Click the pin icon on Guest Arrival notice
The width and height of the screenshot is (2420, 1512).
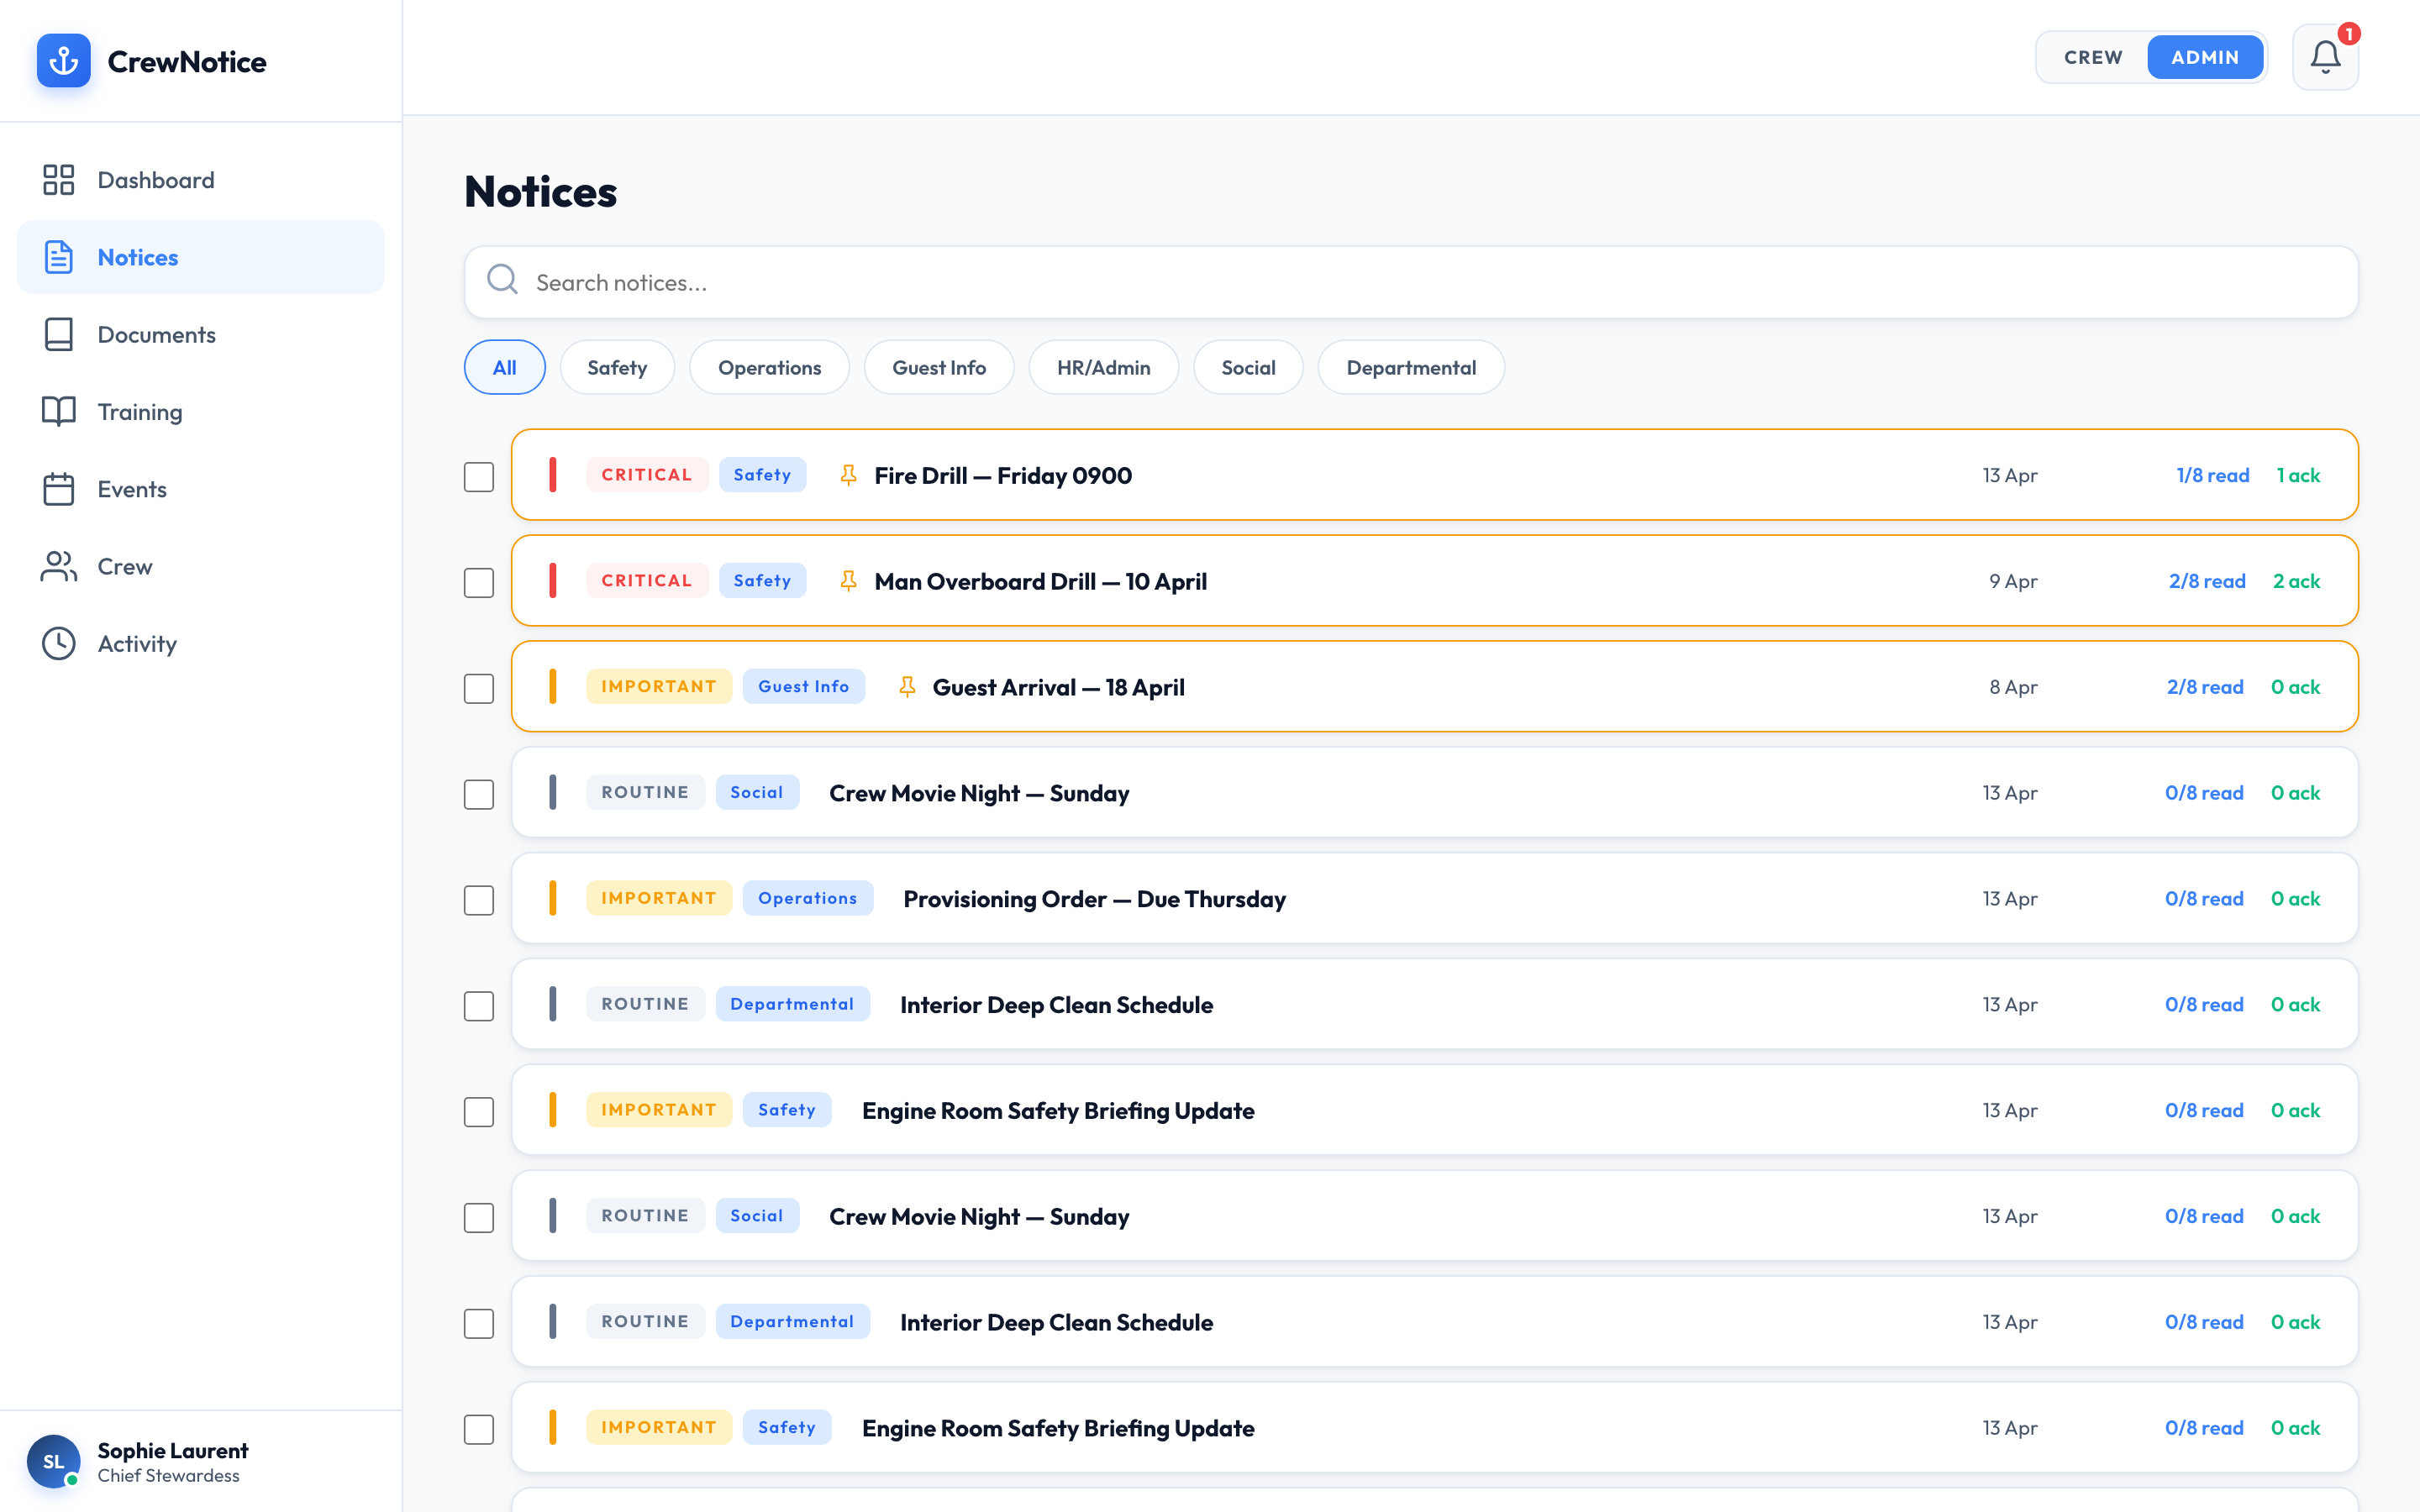click(907, 687)
